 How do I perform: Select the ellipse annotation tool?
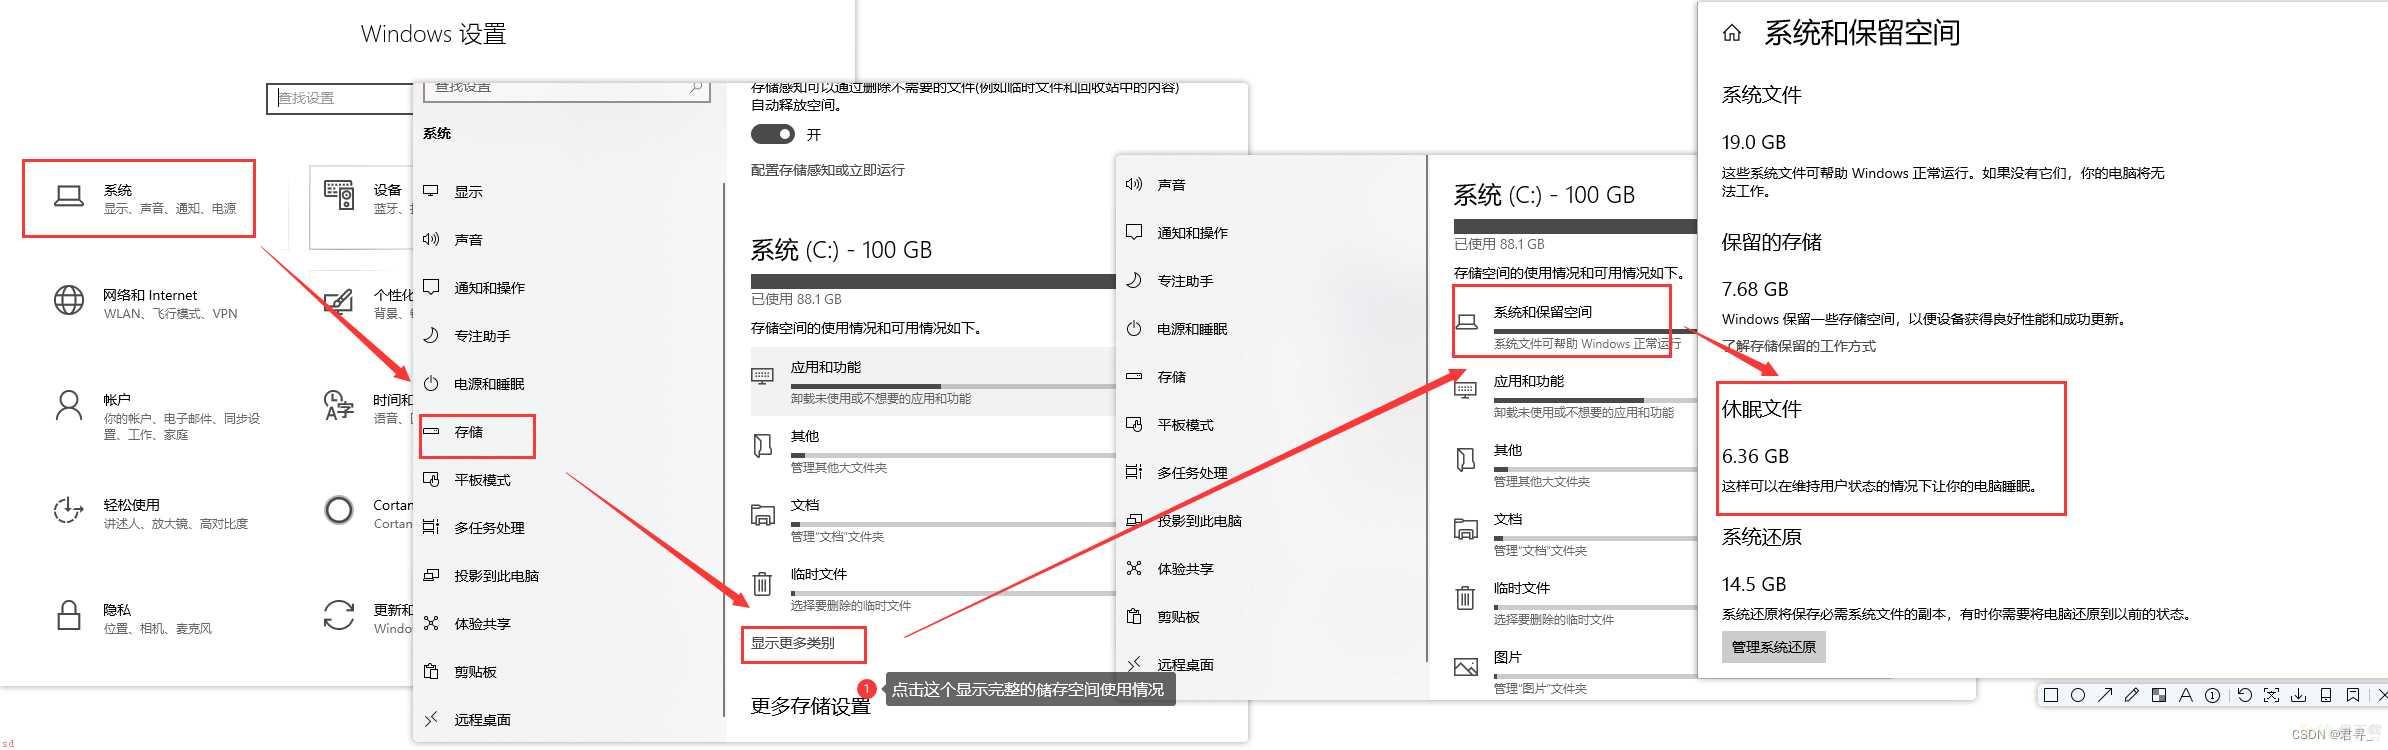point(2078,695)
